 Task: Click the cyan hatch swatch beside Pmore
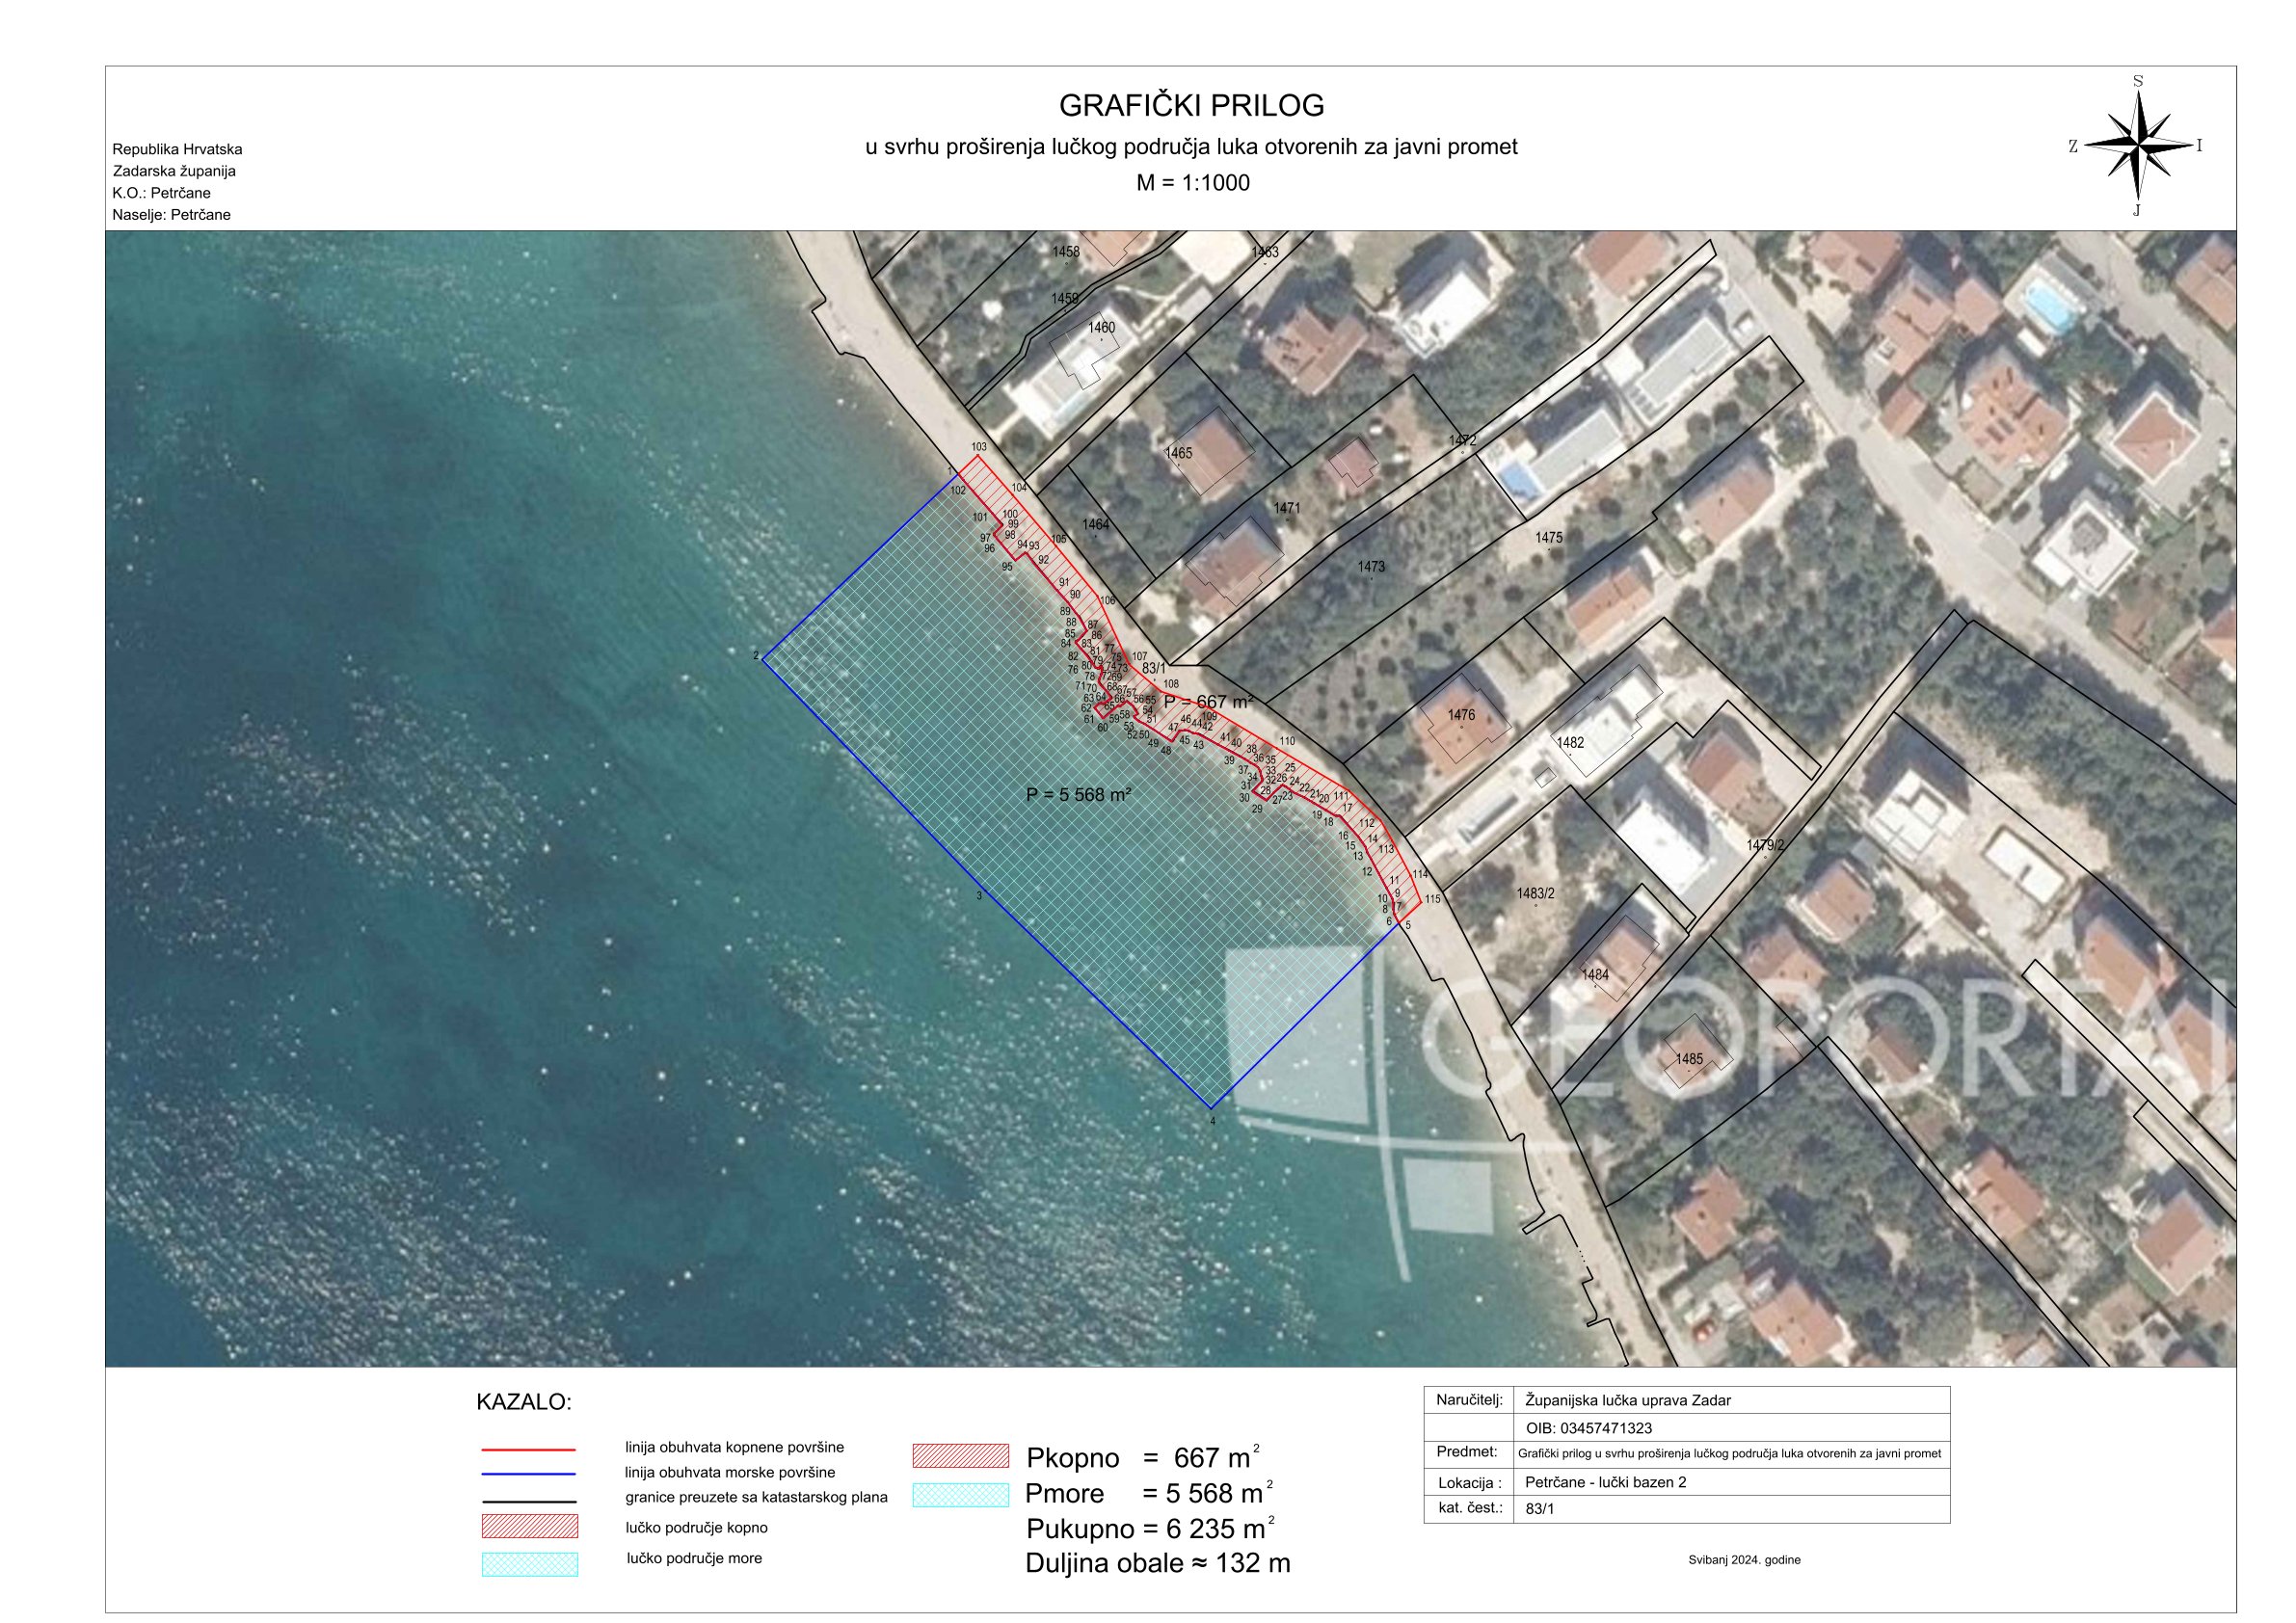[x=960, y=1494]
